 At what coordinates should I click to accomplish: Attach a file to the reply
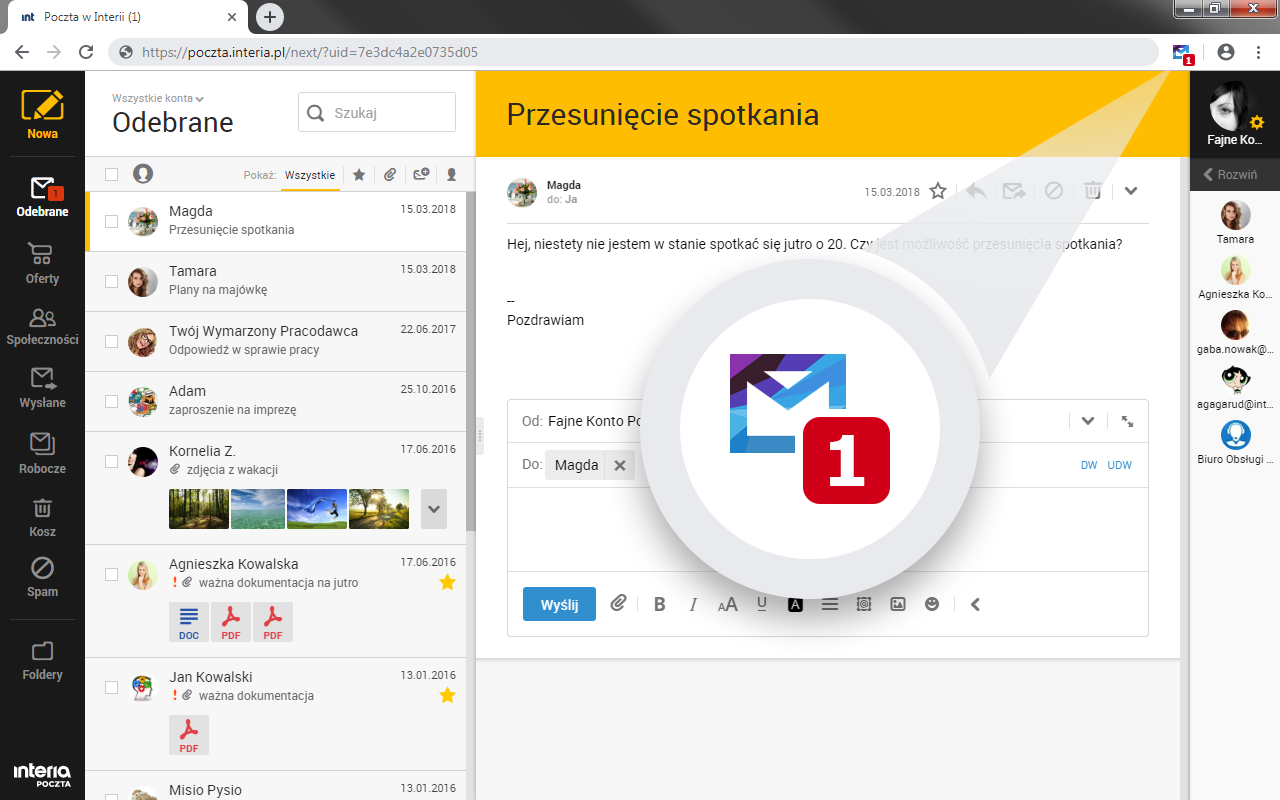click(618, 603)
